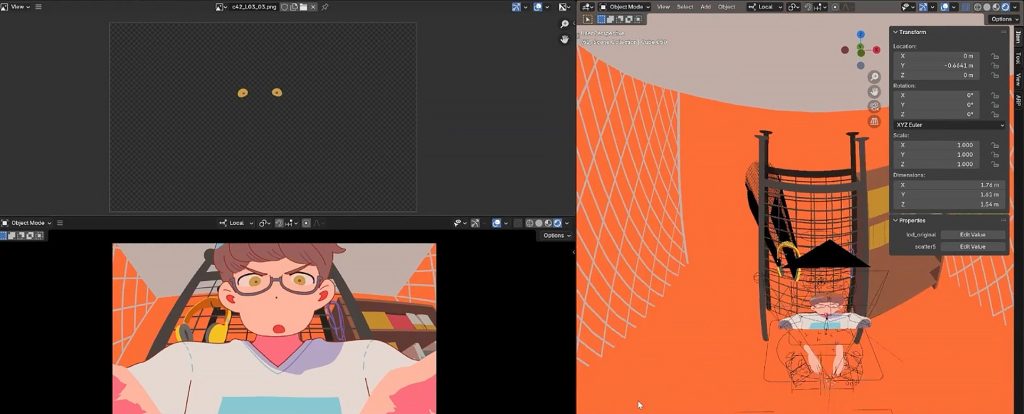Open Object Mode dropdown in right viewport

(x=623, y=7)
